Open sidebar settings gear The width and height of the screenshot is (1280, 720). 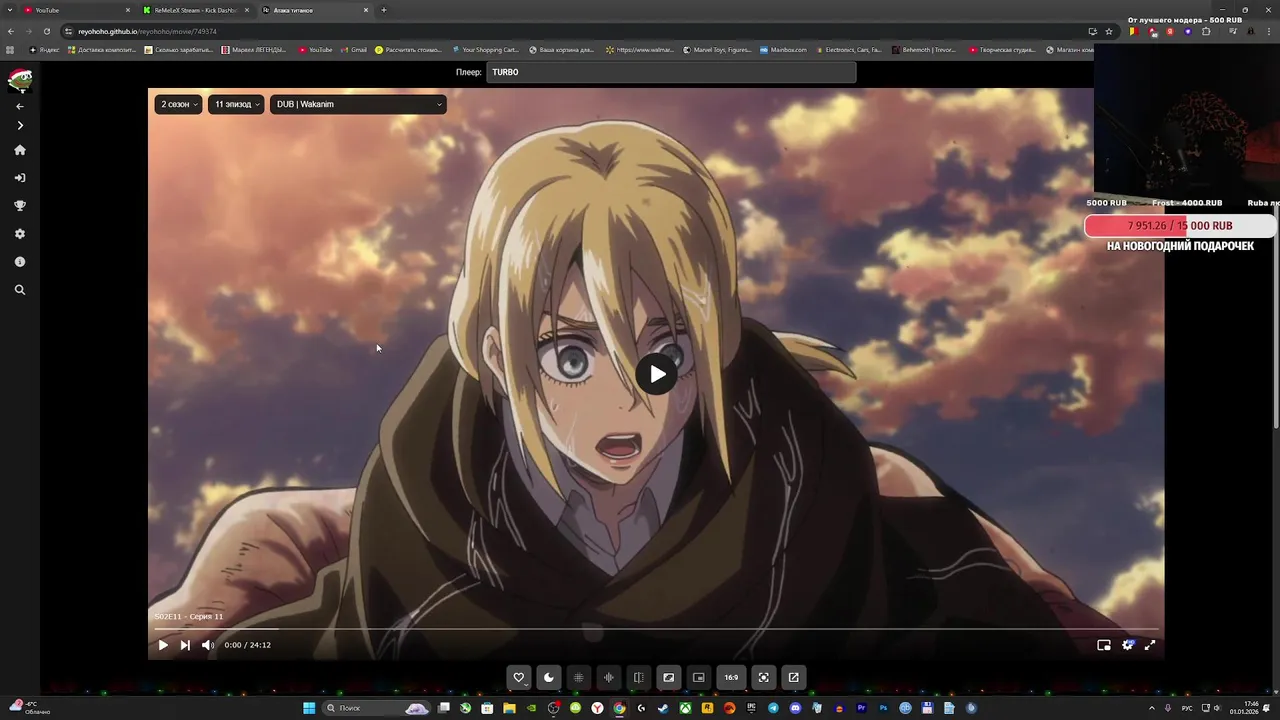coord(20,234)
